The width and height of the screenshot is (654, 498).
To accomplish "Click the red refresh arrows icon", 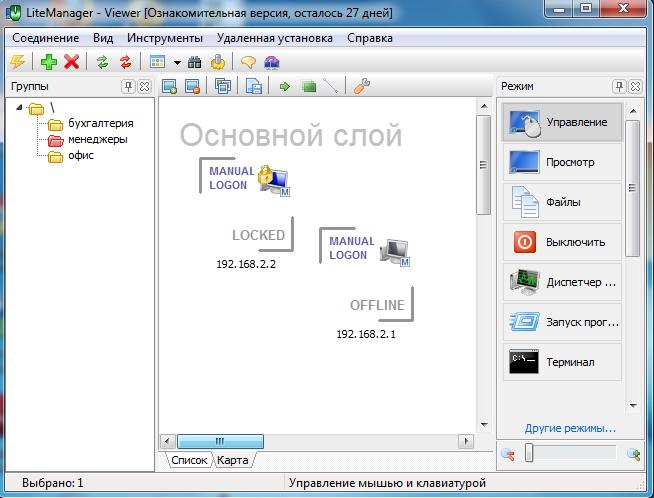I will pyautogui.click(x=126, y=62).
